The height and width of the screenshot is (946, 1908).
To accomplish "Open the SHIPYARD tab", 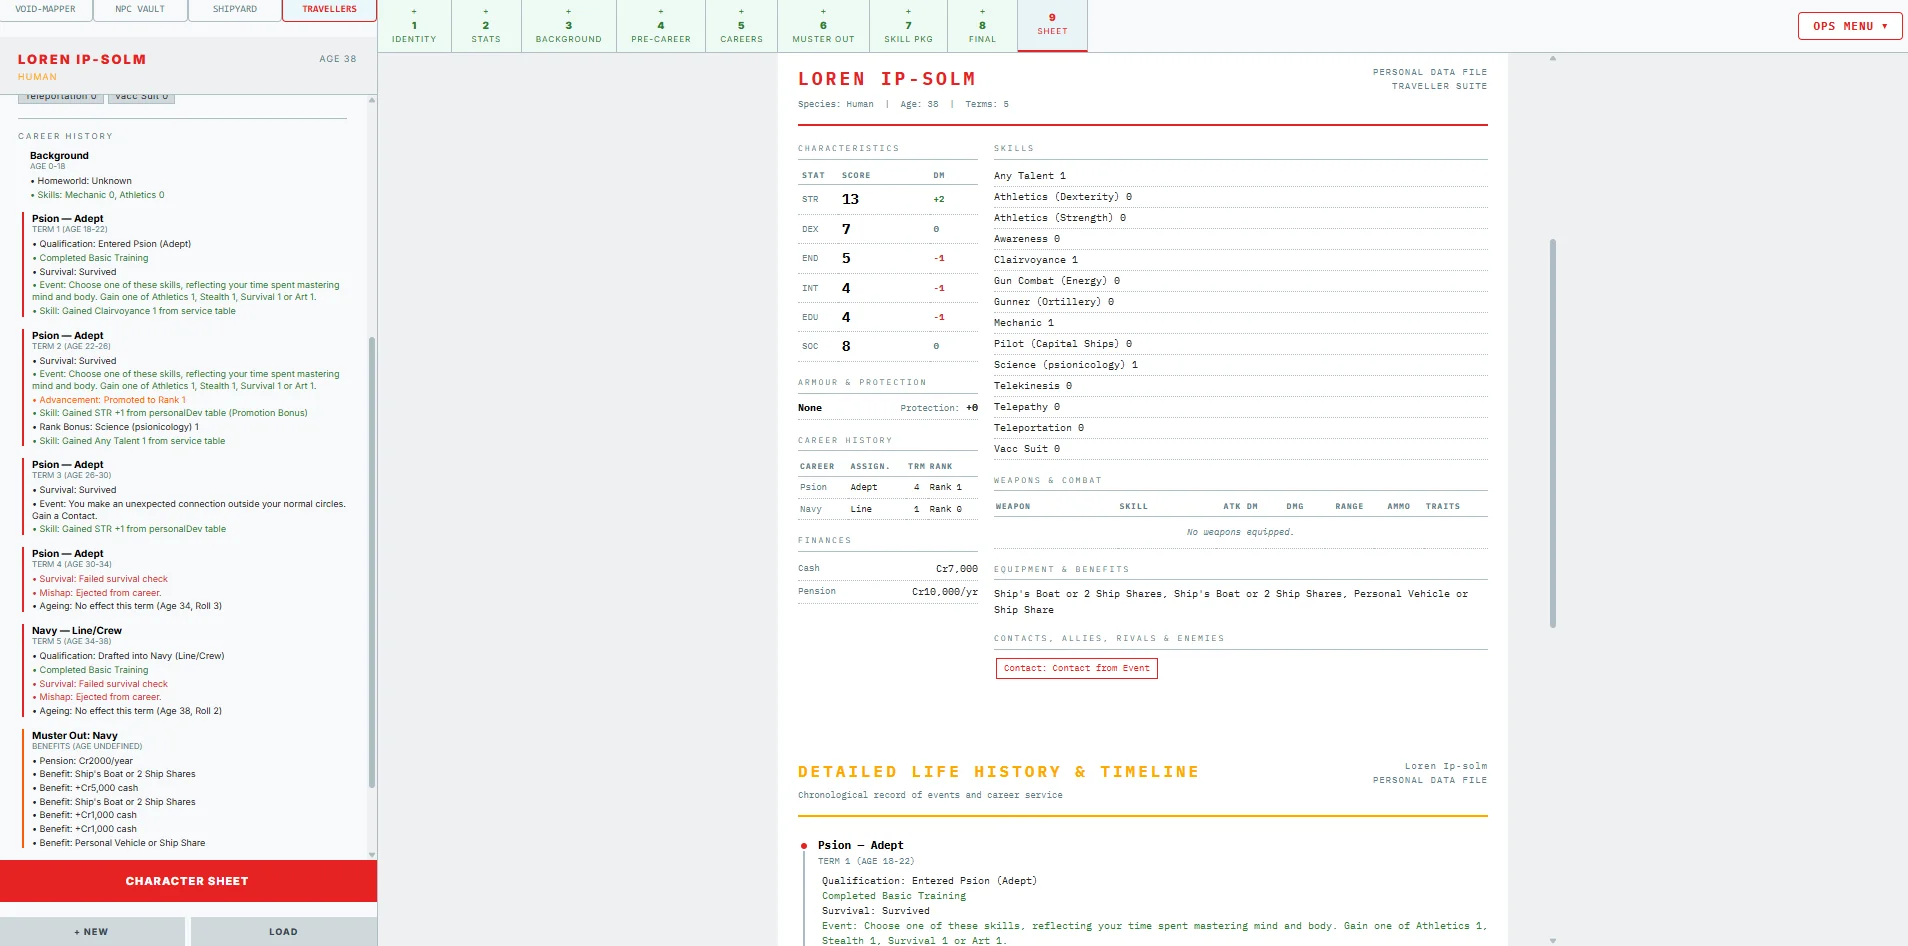I will [235, 10].
